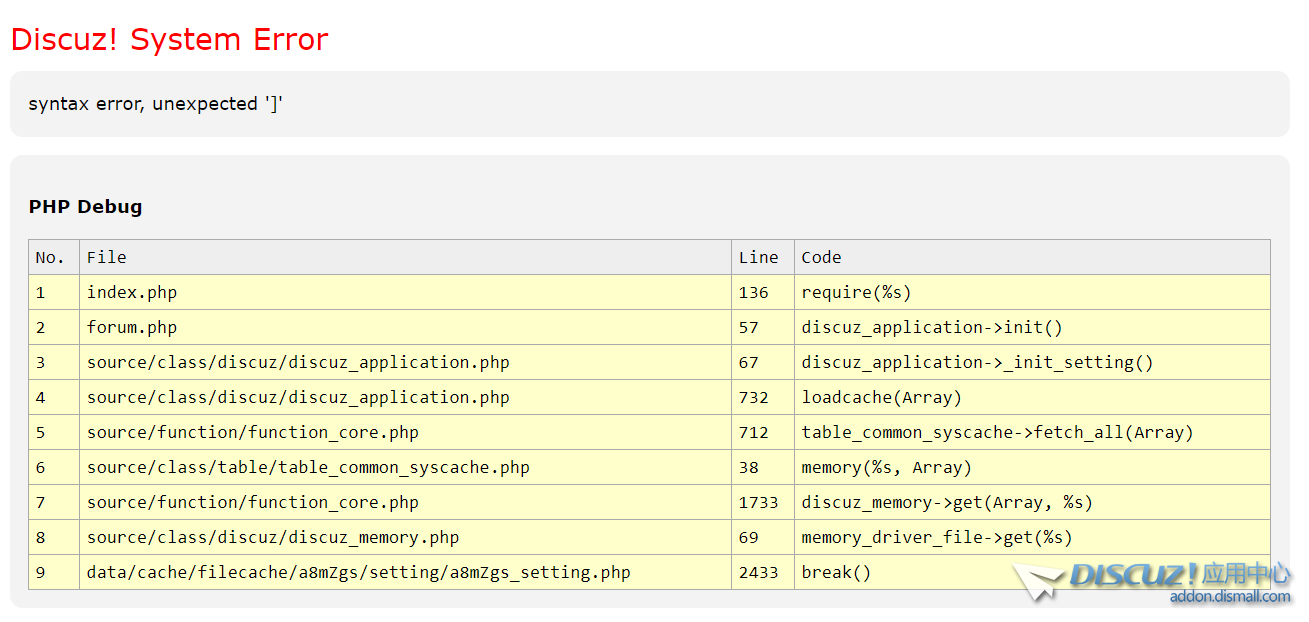Click row number 1 cell
1309x622 pixels.
(54, 292)
